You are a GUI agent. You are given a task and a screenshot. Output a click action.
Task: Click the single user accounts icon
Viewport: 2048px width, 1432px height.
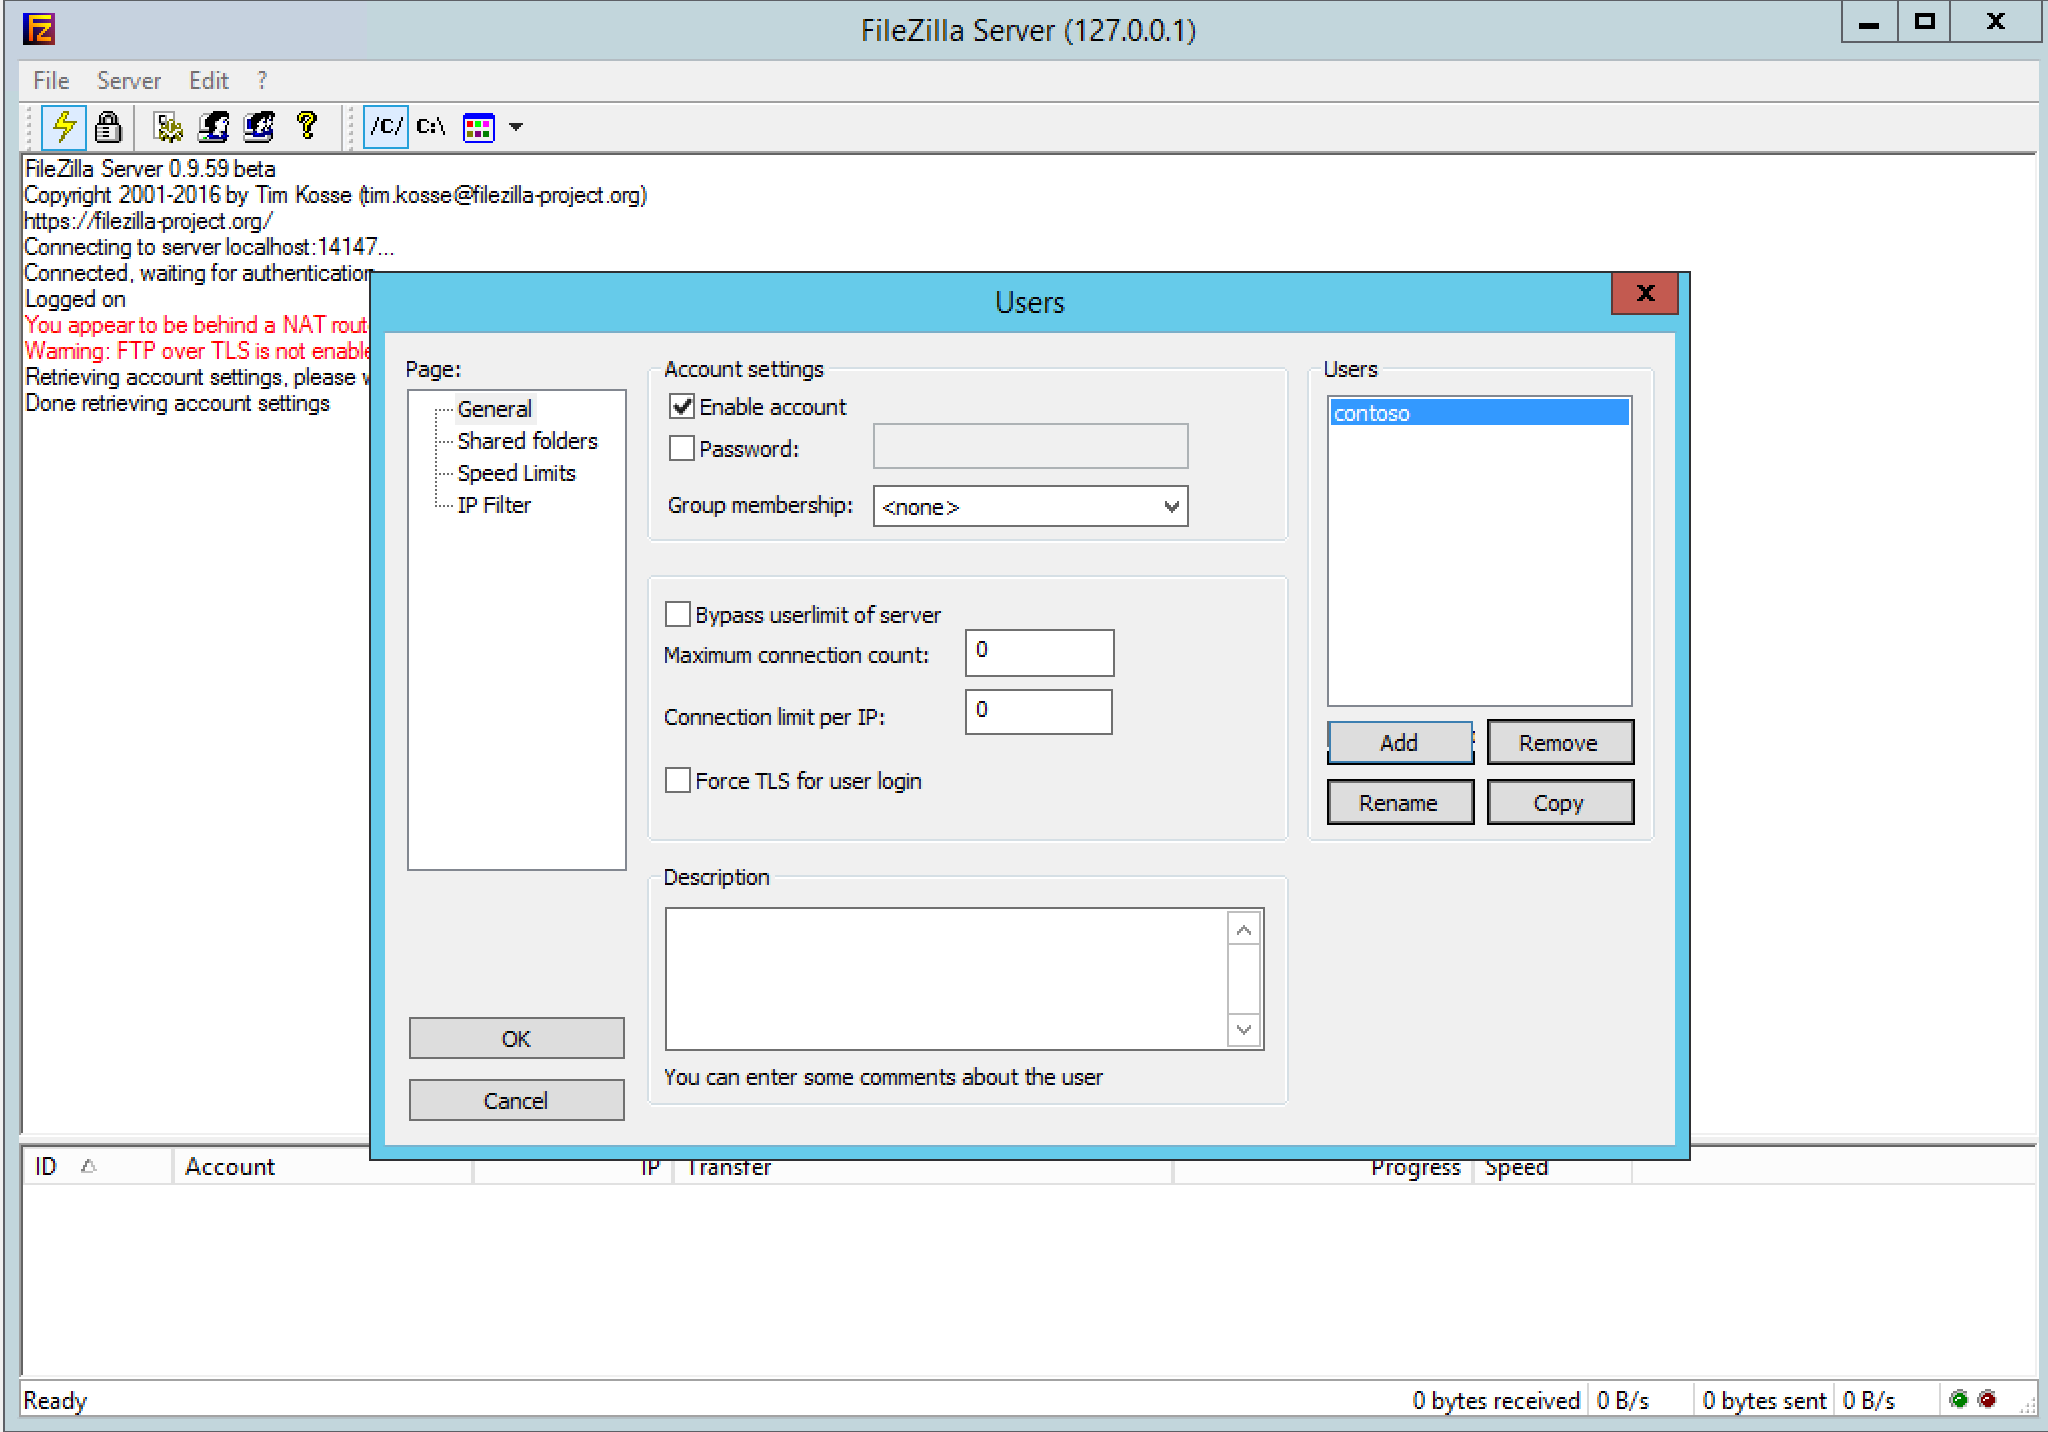coord(213,127)
